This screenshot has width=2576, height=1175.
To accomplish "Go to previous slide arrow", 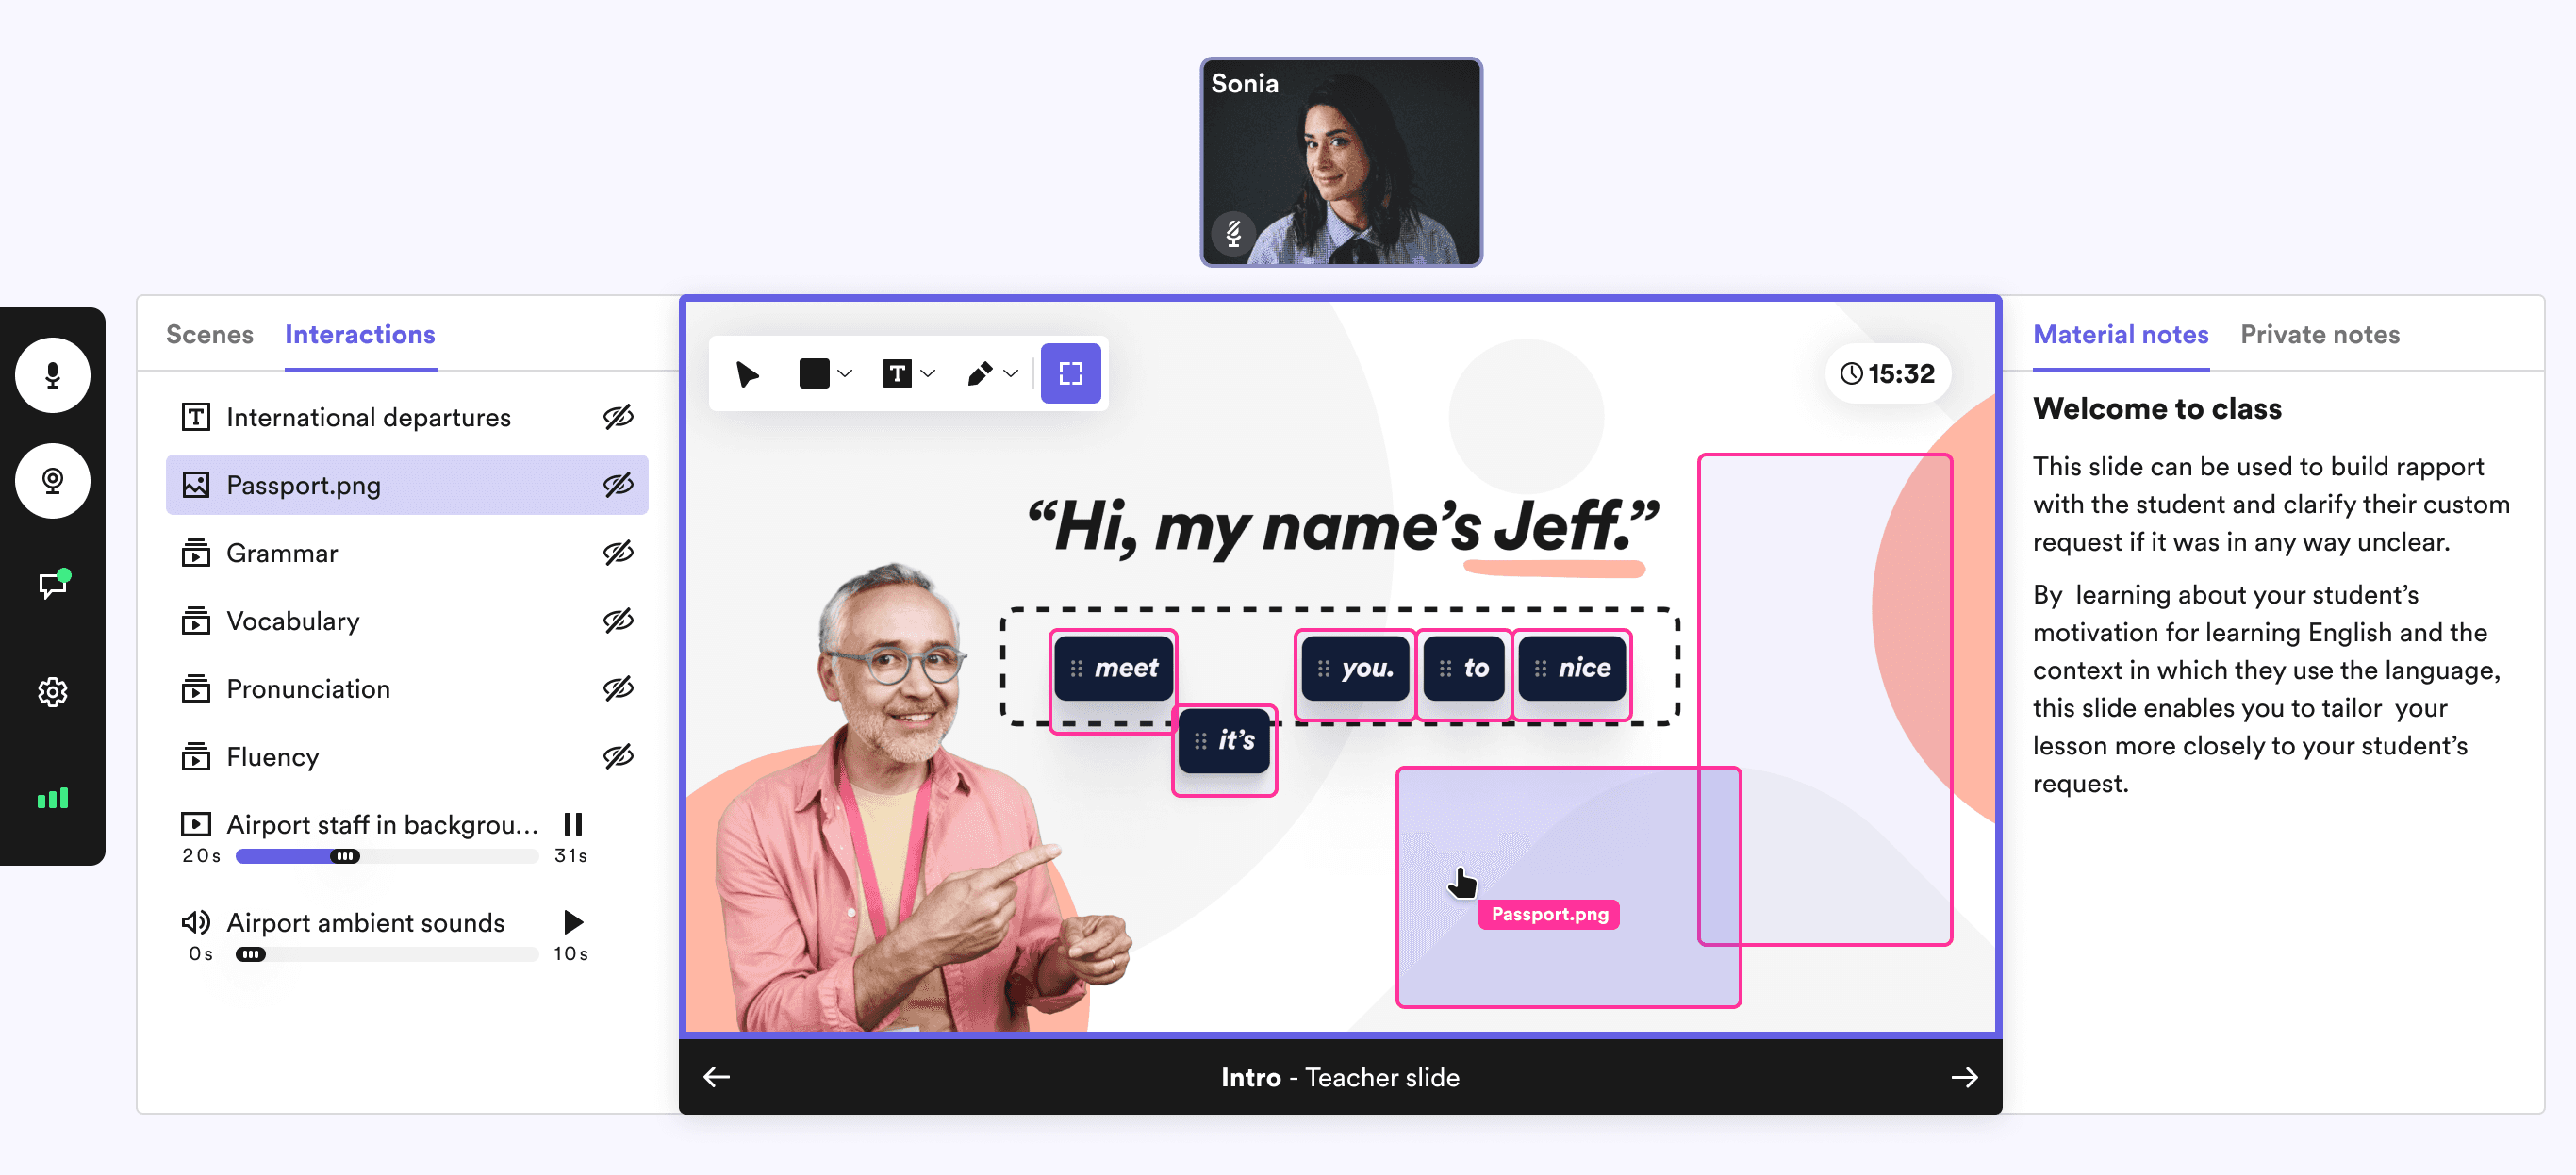I will coord(717,1077).
